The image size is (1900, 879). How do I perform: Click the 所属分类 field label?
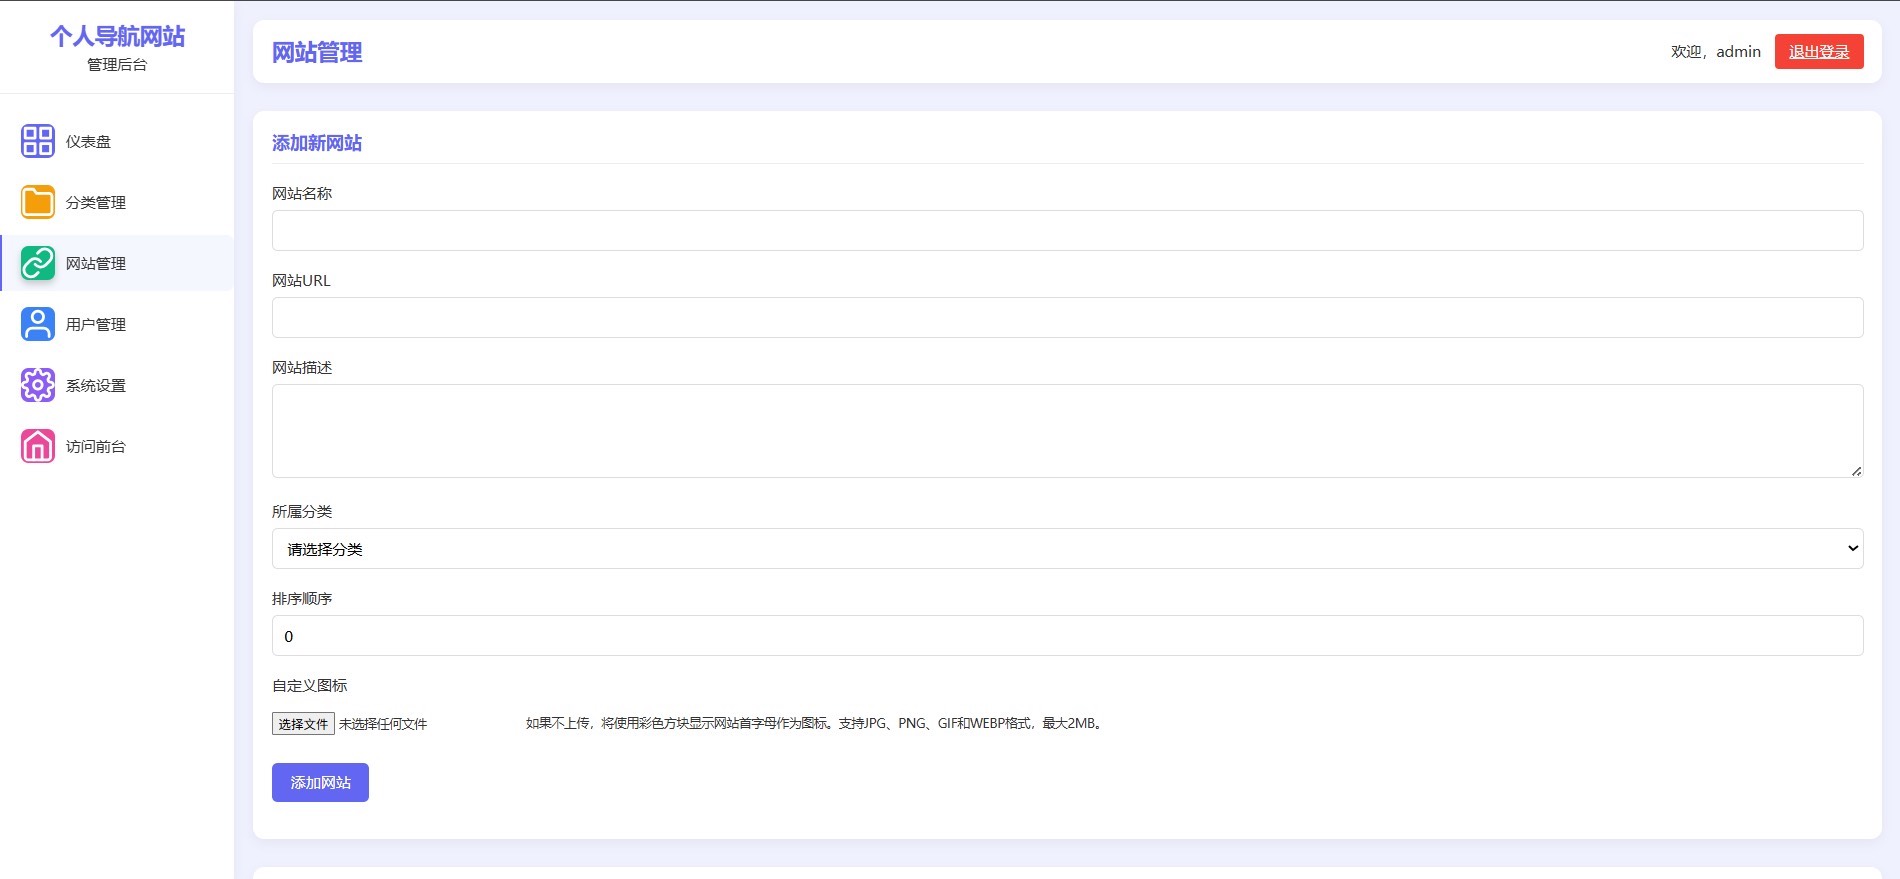point(302,511)
